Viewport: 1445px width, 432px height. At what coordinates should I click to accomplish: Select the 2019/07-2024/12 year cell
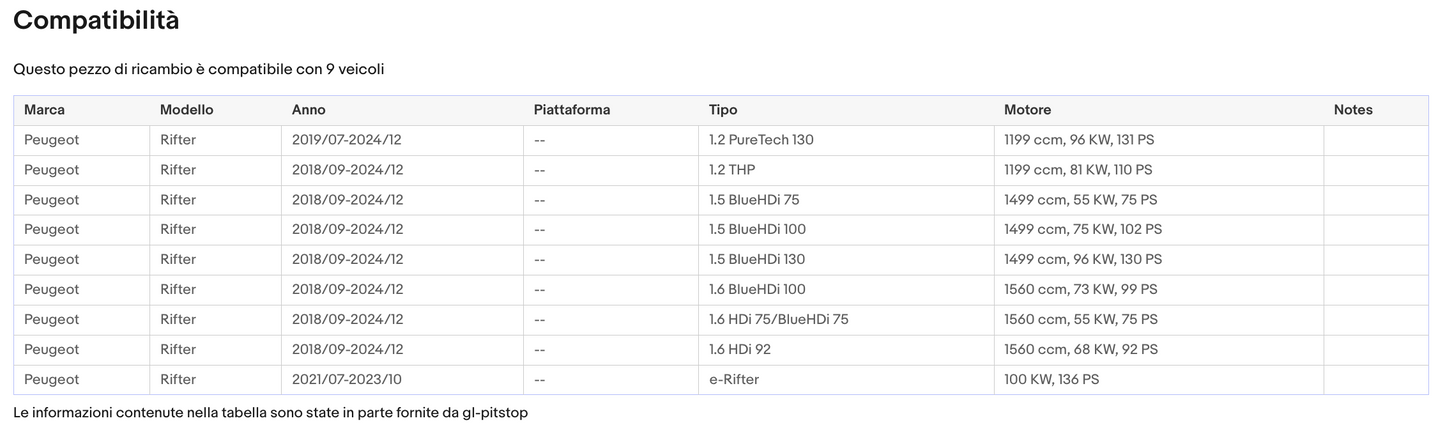click(x=347, y=140)
